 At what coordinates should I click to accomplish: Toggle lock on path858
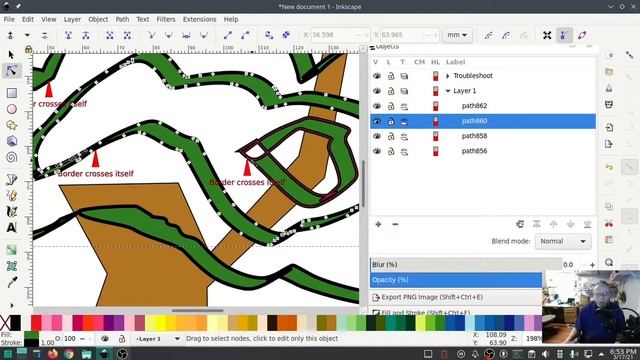tap(391, 136)
